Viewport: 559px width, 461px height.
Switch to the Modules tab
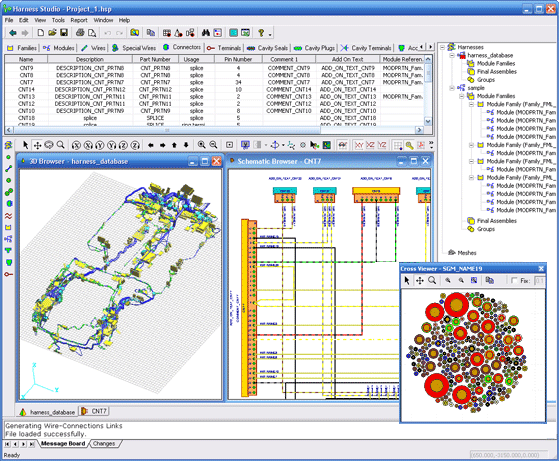click(x=58, y=48)
